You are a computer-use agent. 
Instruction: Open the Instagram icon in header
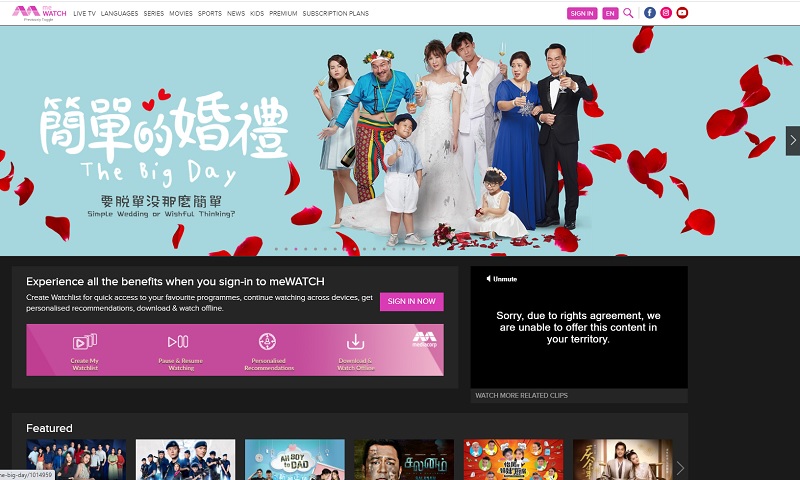tap(666, 13)
